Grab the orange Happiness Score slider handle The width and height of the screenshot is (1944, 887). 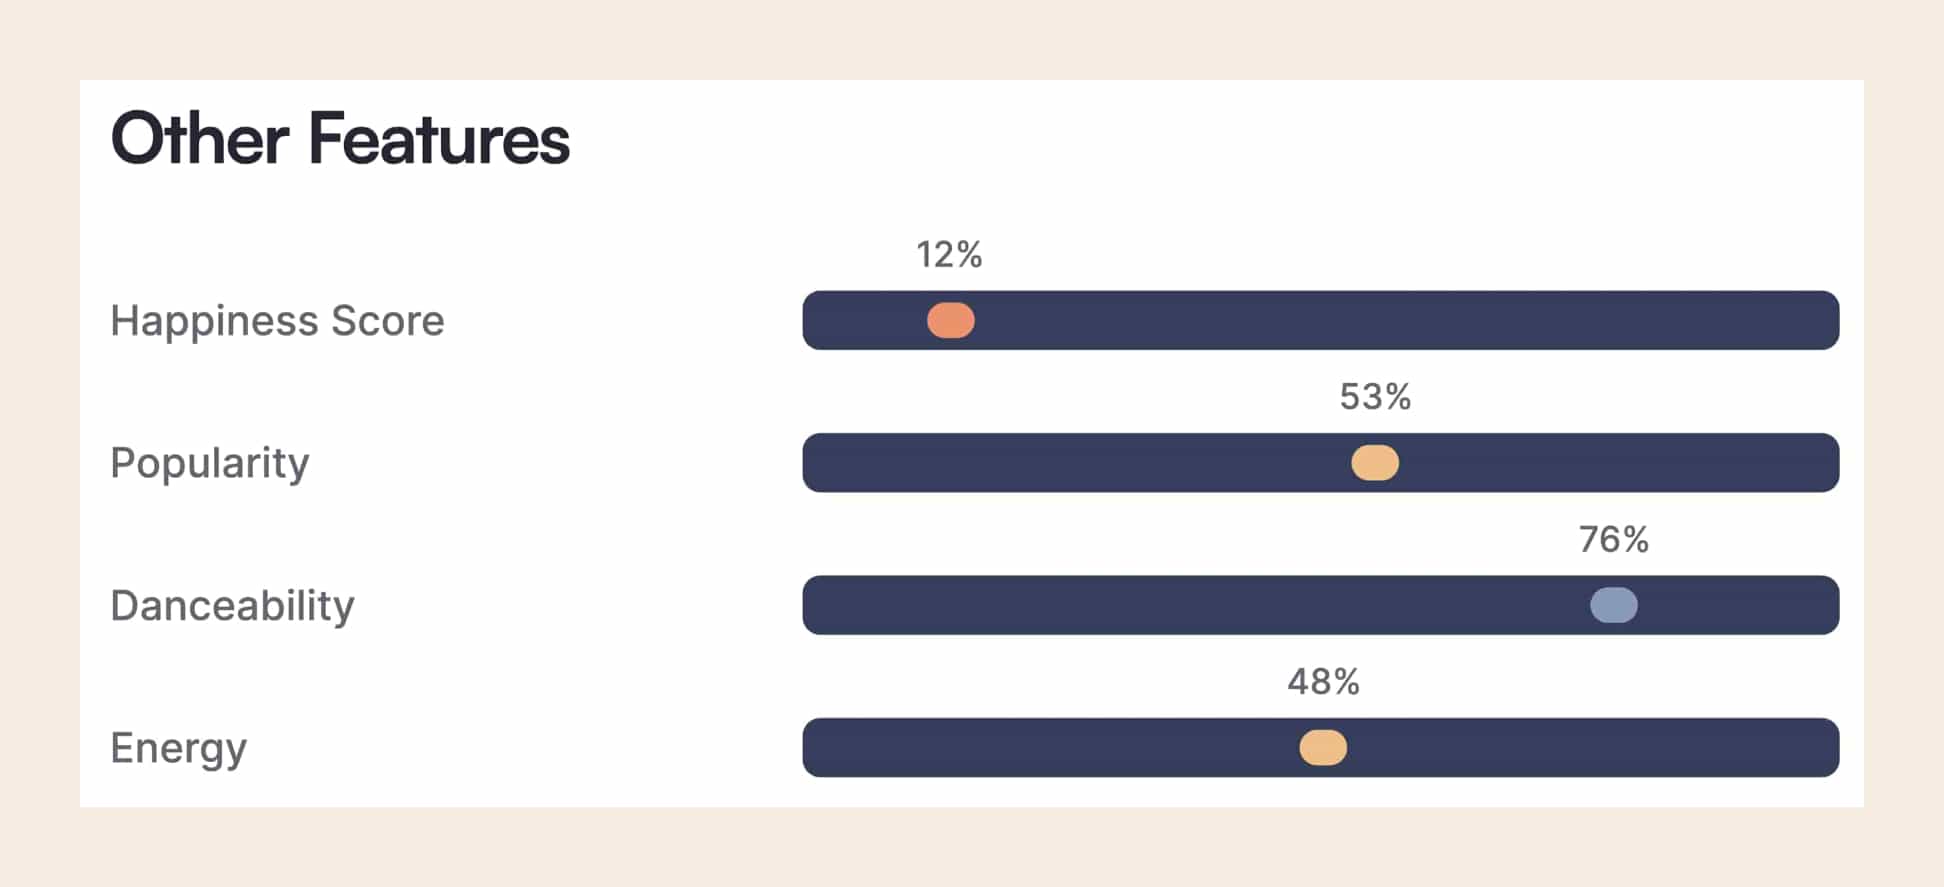pos(950,321)
